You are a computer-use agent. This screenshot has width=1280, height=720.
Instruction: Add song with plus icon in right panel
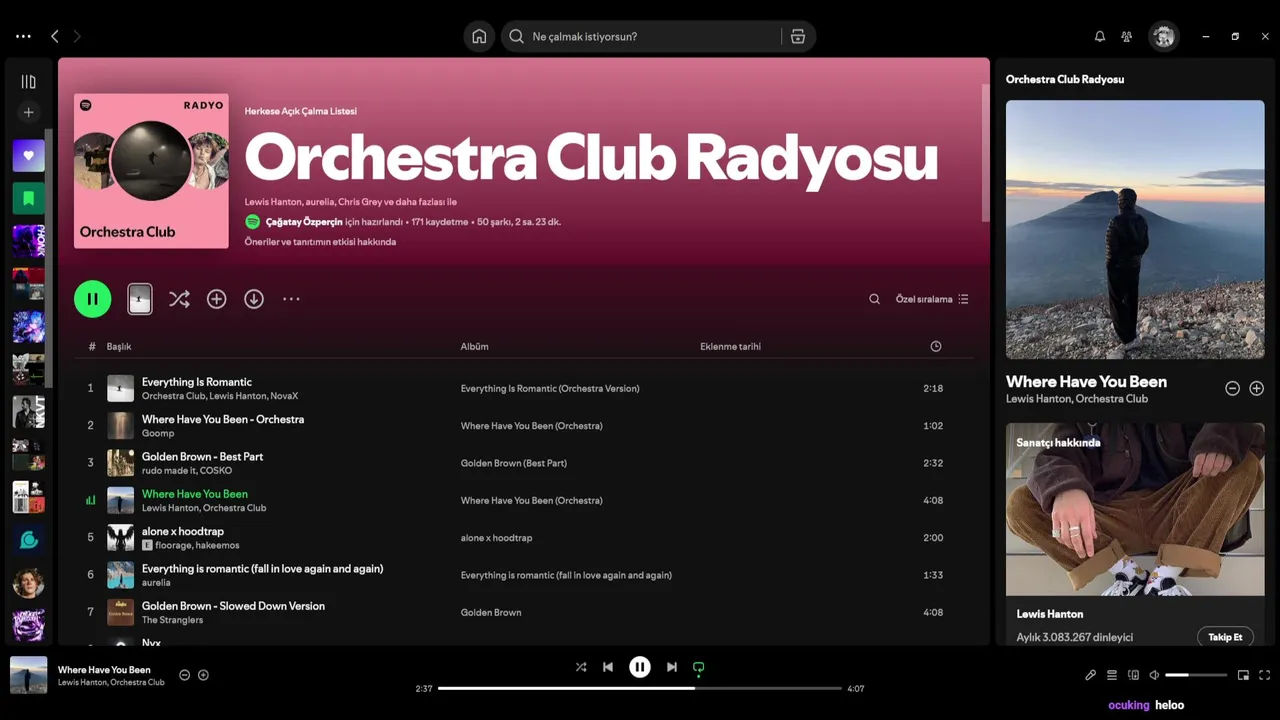pyautogui.click(x=1257, y=388)
